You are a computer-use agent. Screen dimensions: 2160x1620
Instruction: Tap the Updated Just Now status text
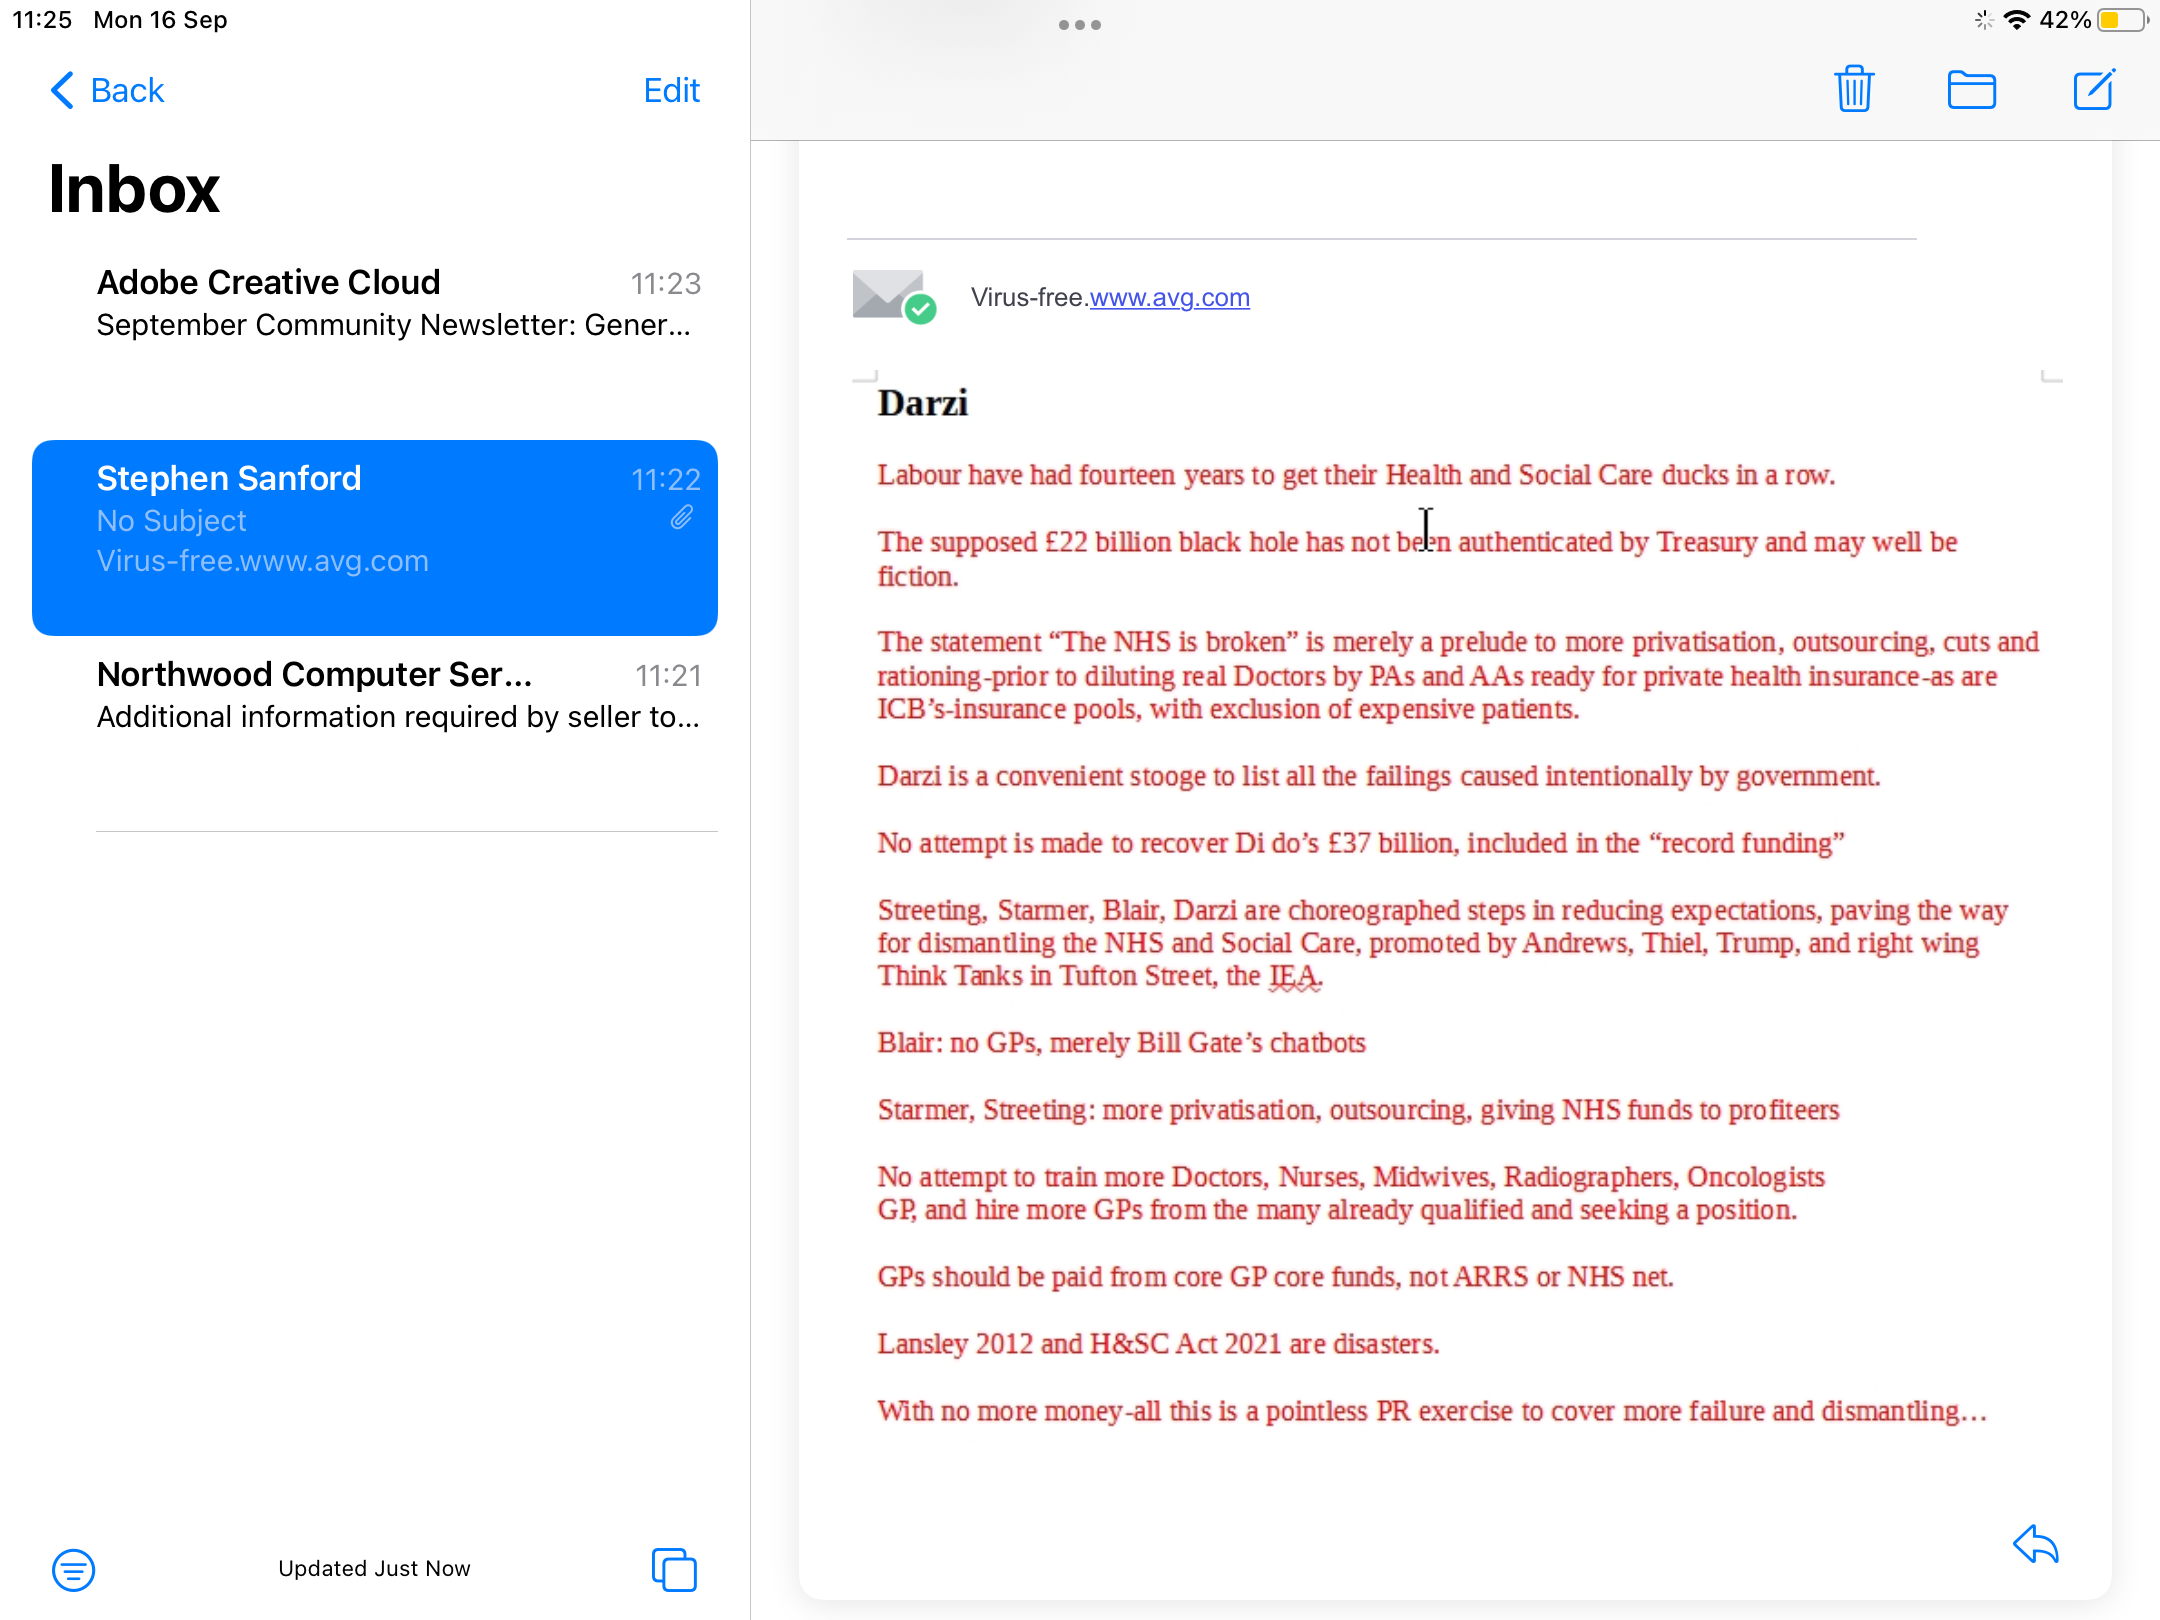coord(374,1568)
